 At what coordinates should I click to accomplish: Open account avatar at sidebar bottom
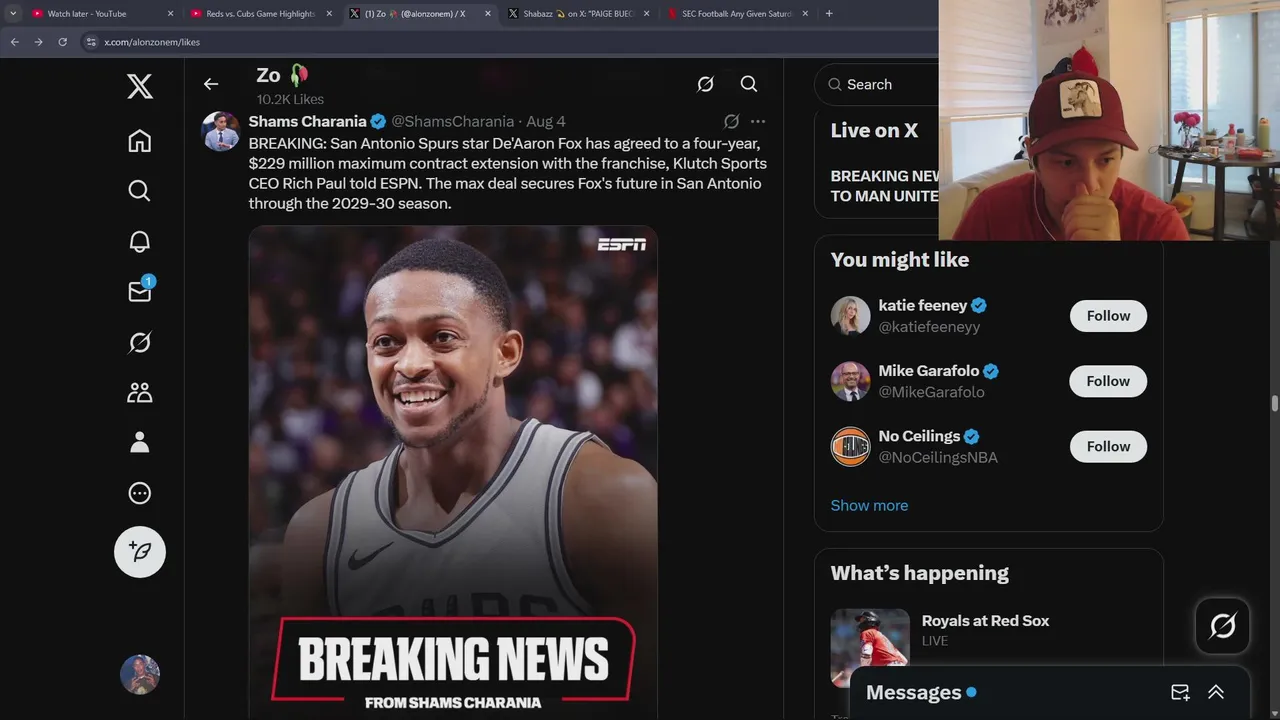coord(140,675)
